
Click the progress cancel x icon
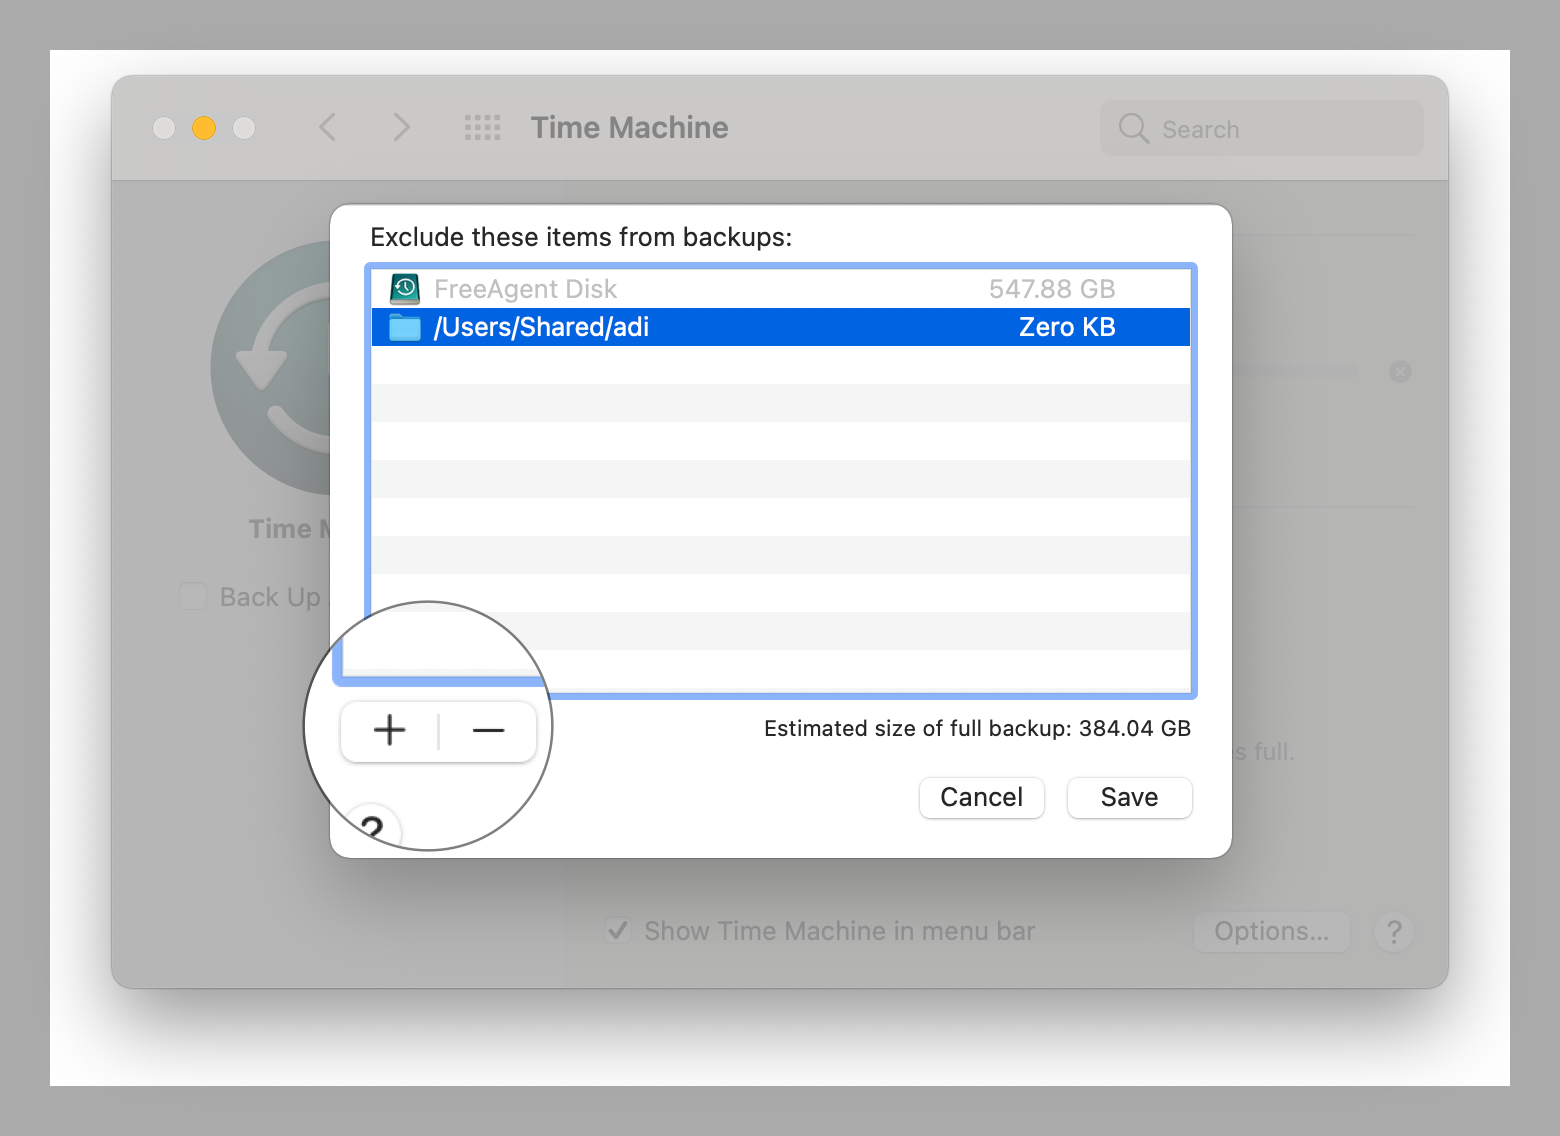tap(1400, 372)
